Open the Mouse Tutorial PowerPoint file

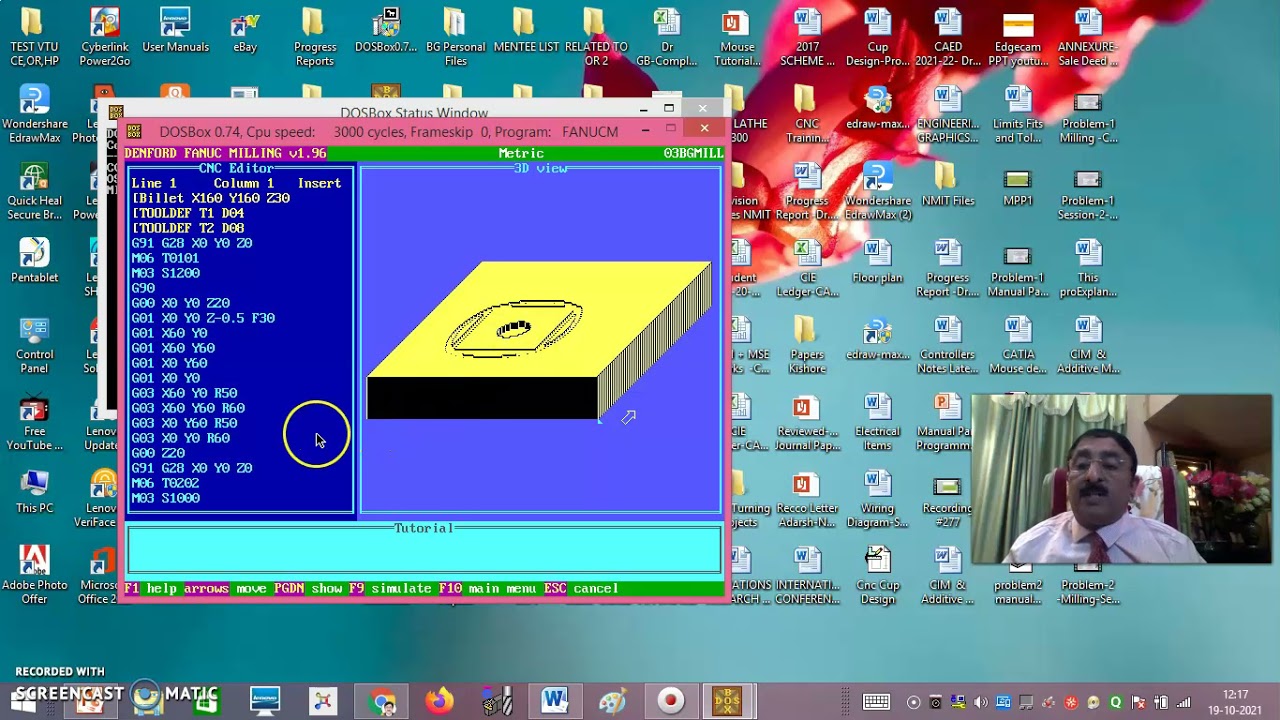737,37
